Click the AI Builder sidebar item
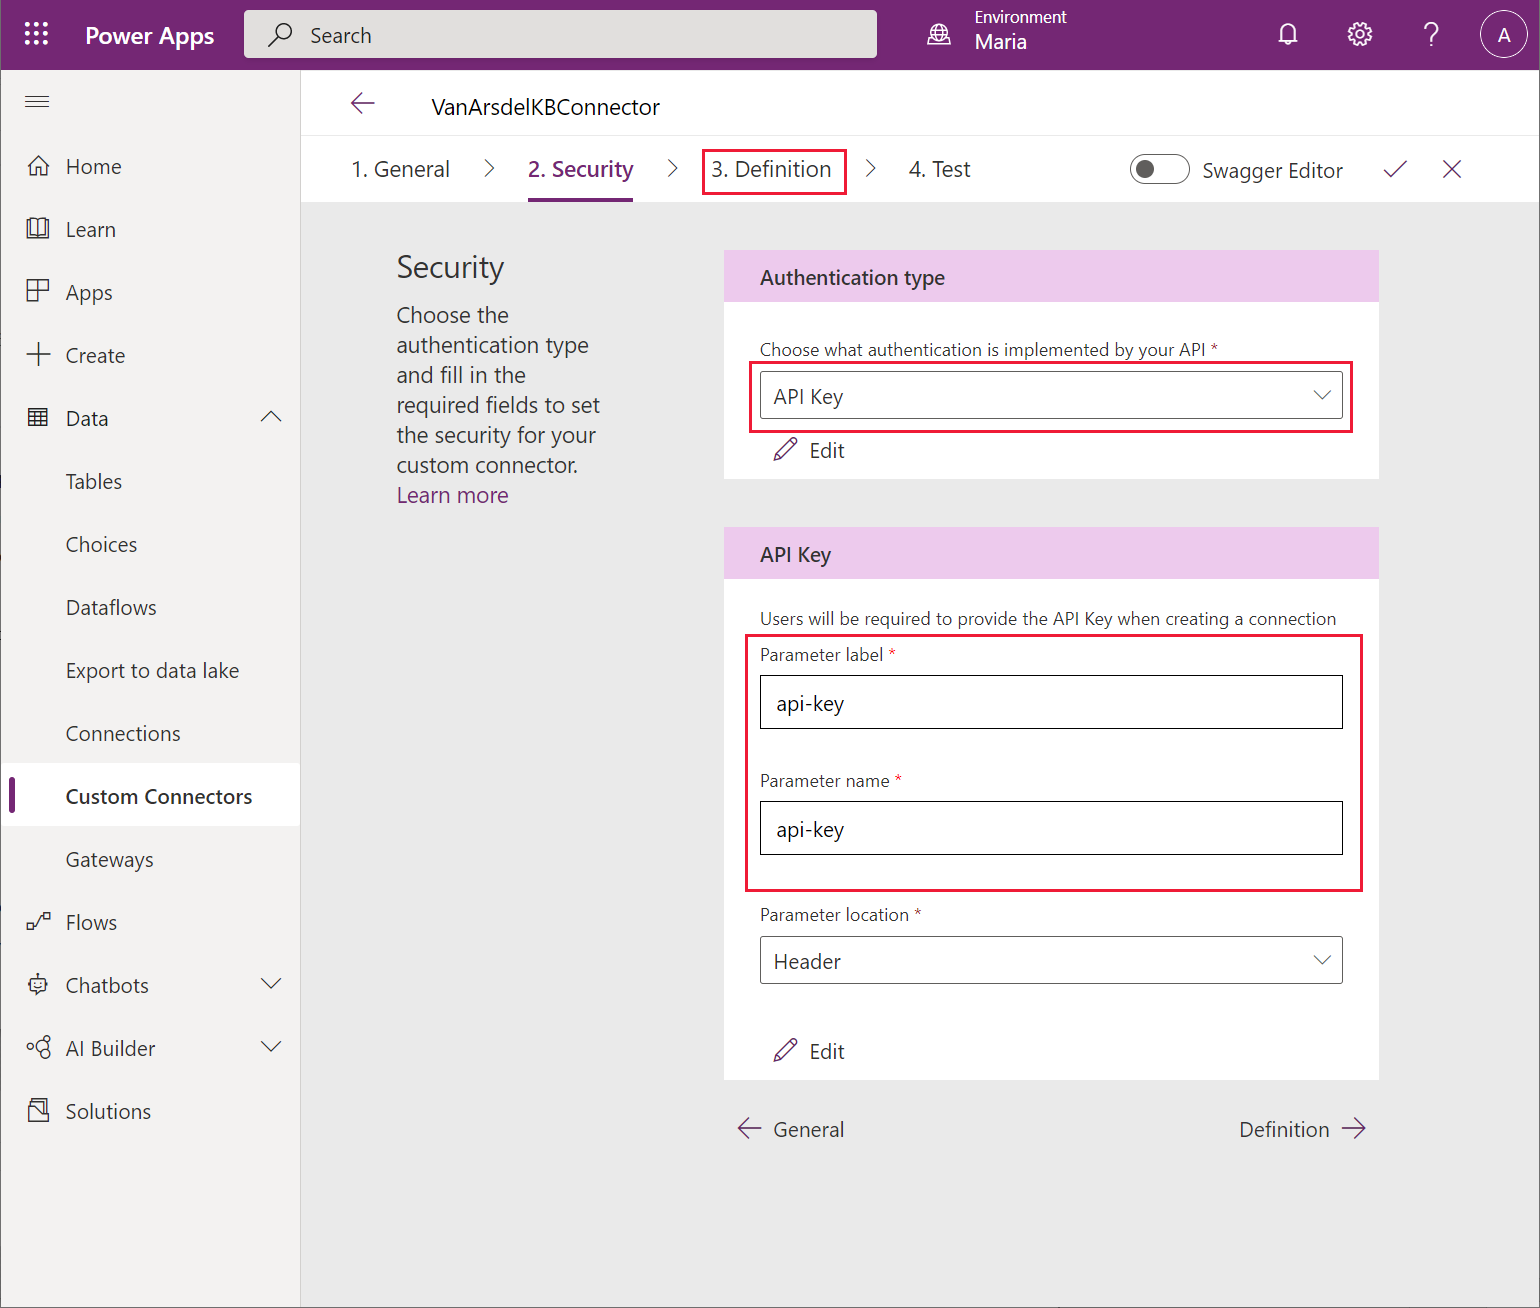The width and height of the screenshot is (1540, 1308). 110,1049
